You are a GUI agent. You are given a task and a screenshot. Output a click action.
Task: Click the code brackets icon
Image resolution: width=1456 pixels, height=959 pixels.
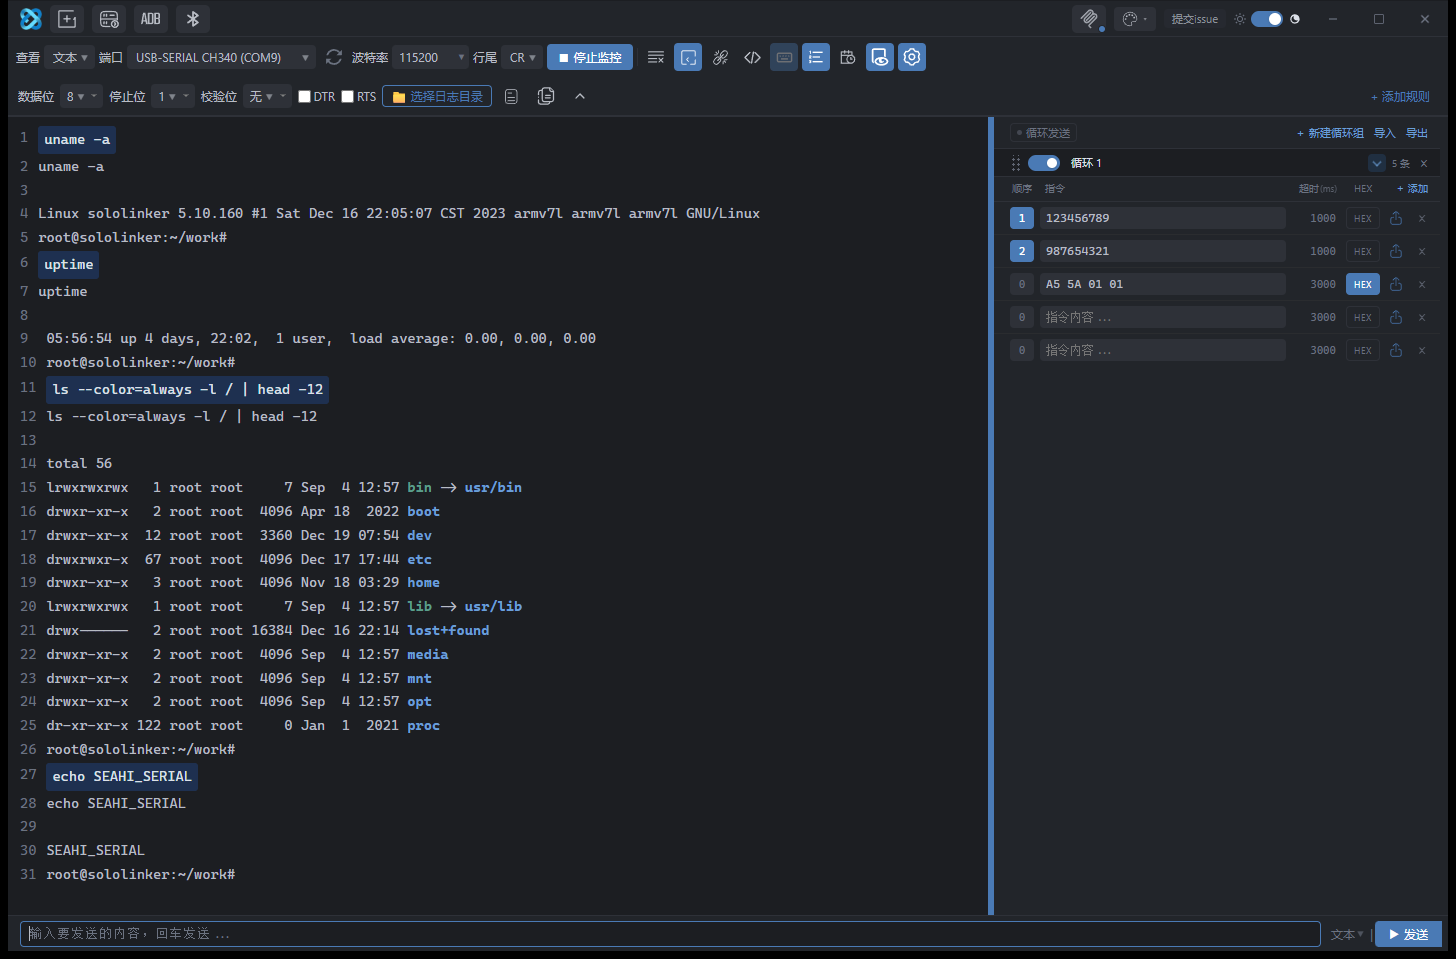pyautogui.click(x=752, y=57)
